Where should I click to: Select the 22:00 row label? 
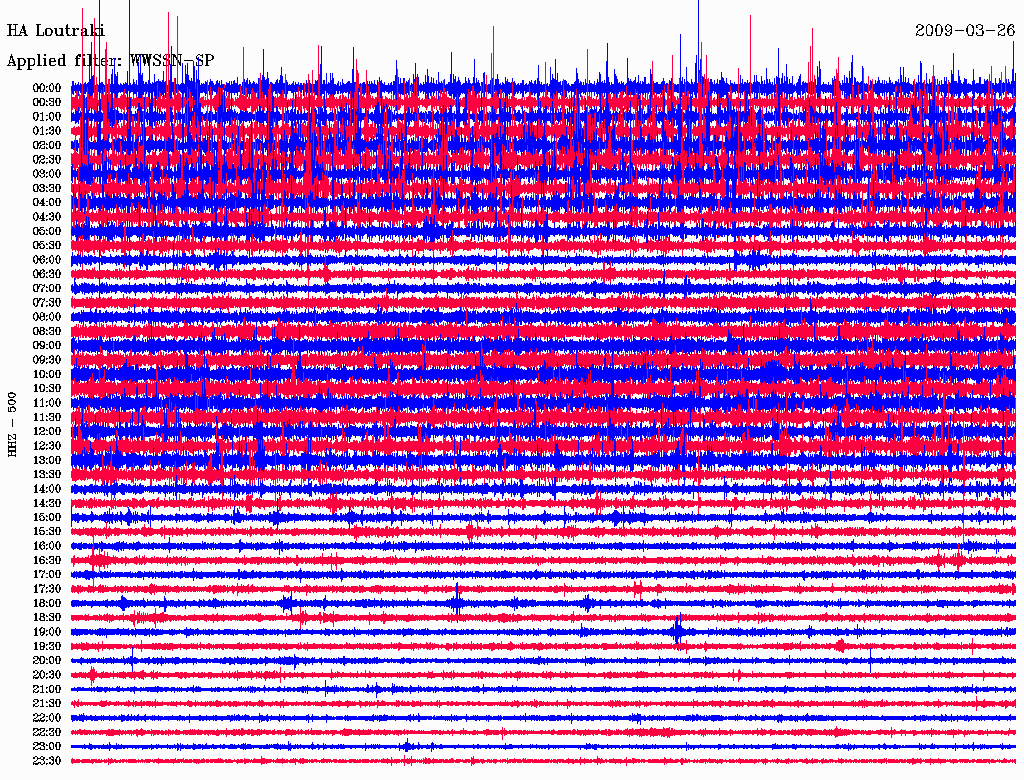47,718
